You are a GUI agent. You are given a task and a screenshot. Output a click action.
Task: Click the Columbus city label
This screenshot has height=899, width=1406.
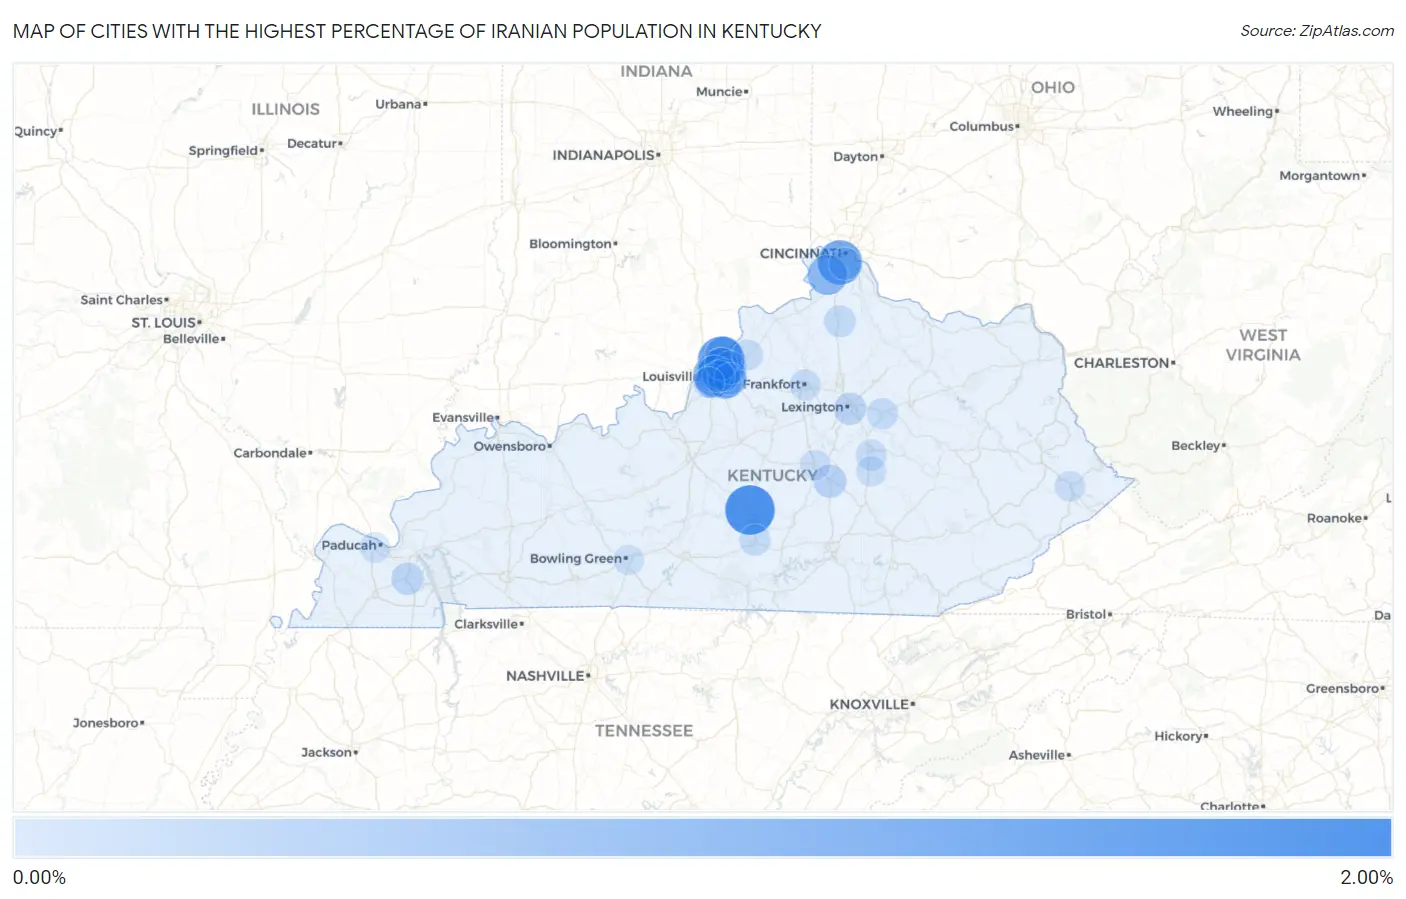[x=982, y=126]
